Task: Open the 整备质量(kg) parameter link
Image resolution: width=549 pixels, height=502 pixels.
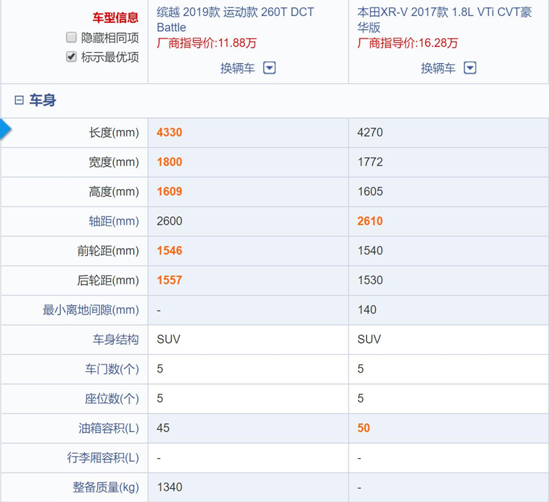Action: point(106,487)
